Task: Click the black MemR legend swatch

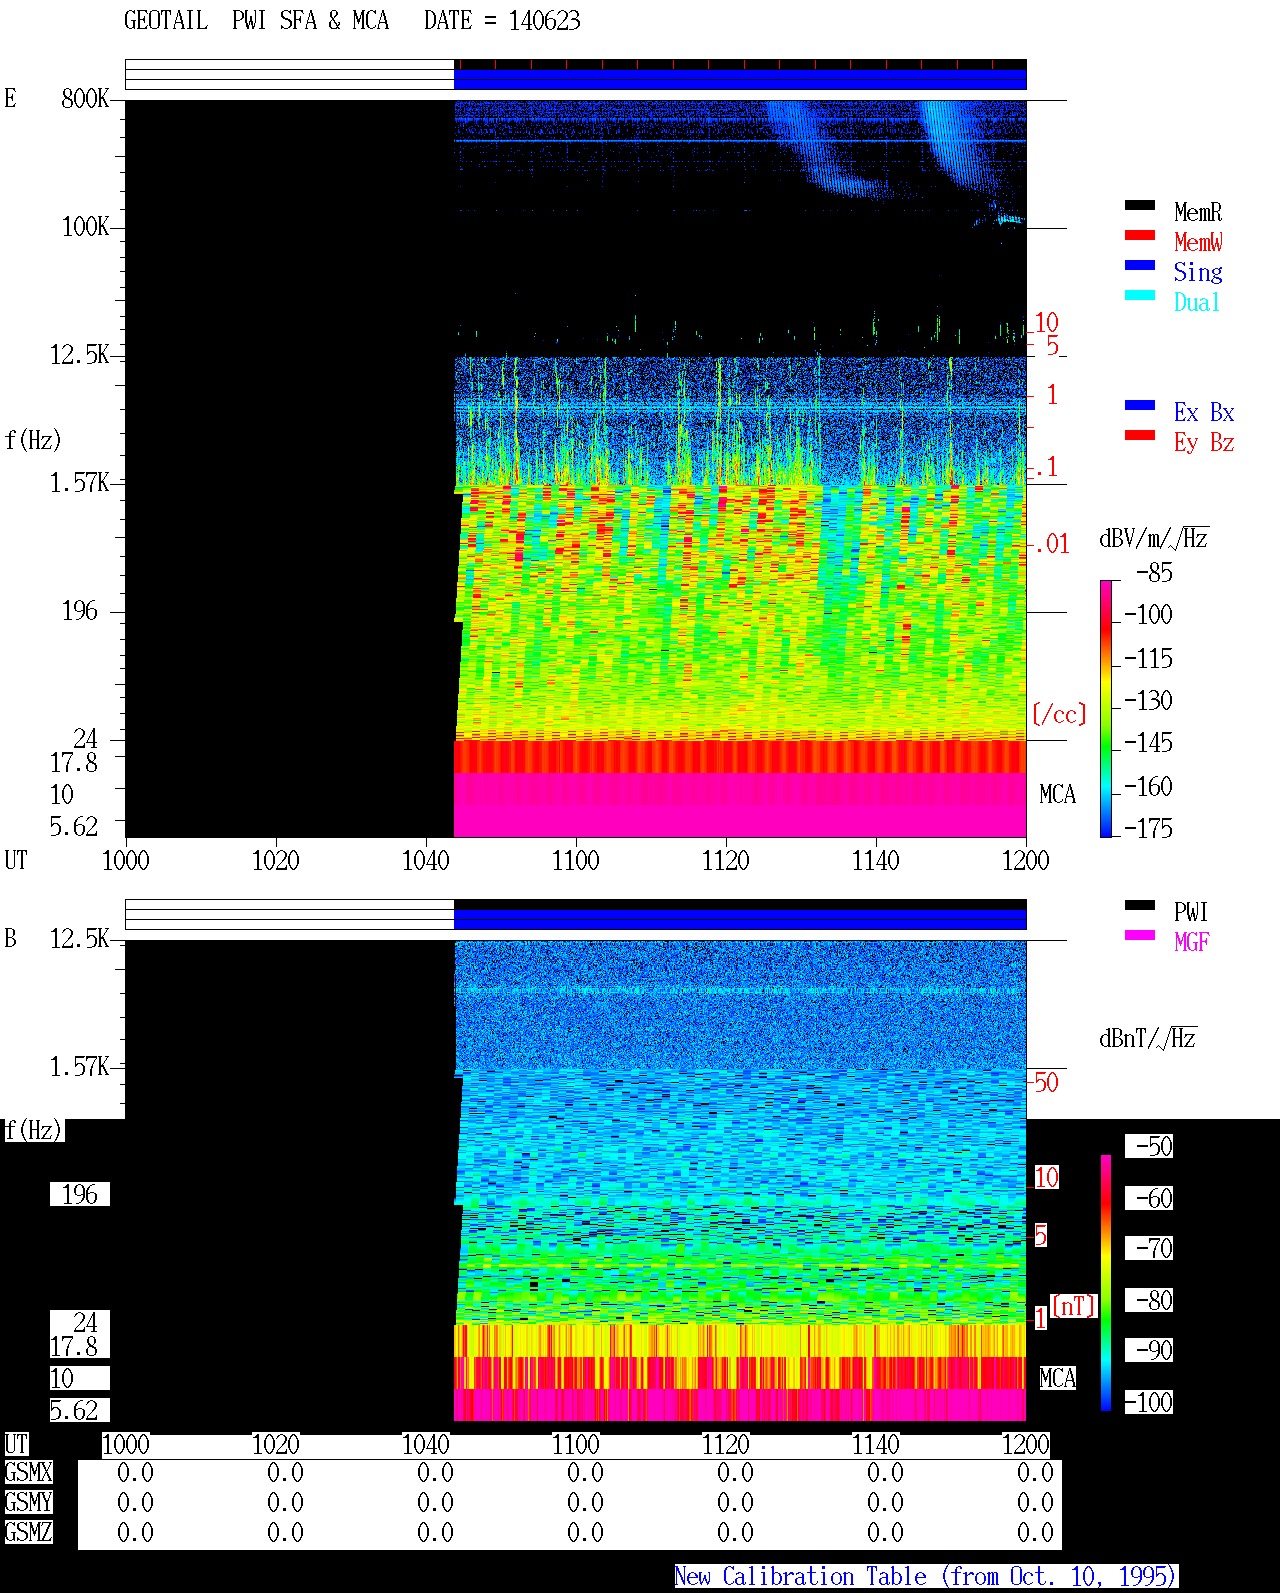Action: (x=1140, y=206)
